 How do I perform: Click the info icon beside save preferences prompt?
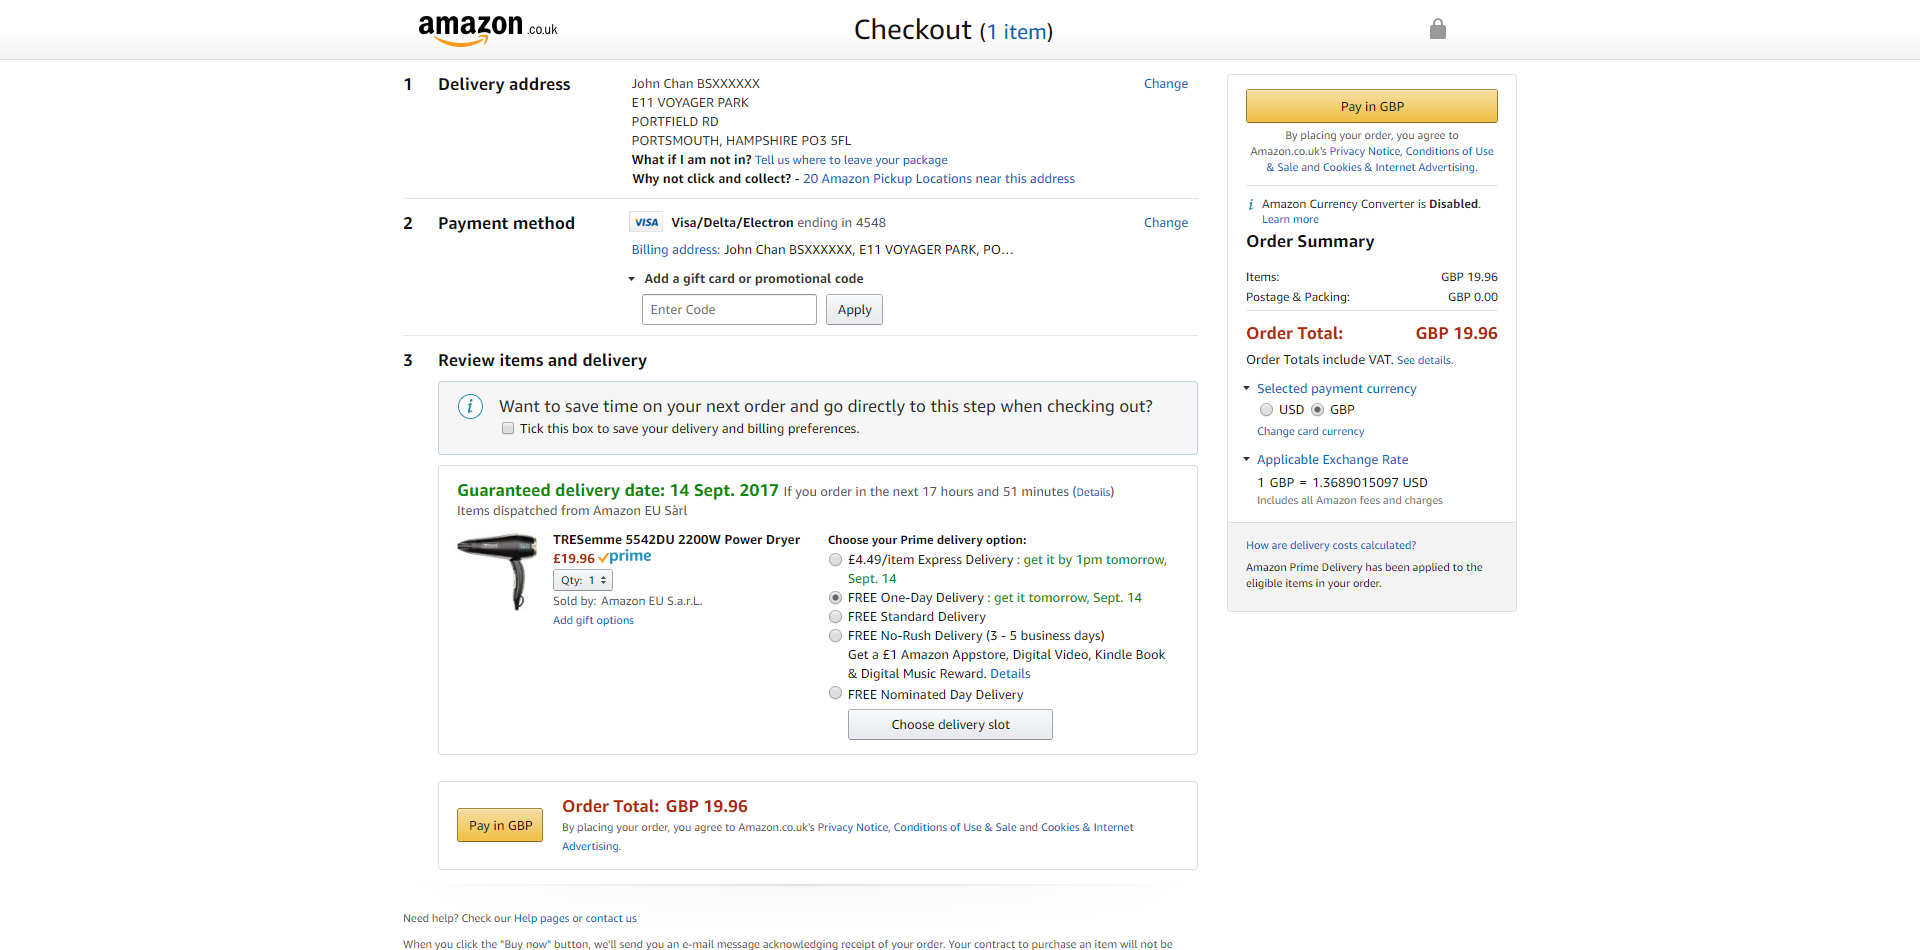(x=470, y=406)
